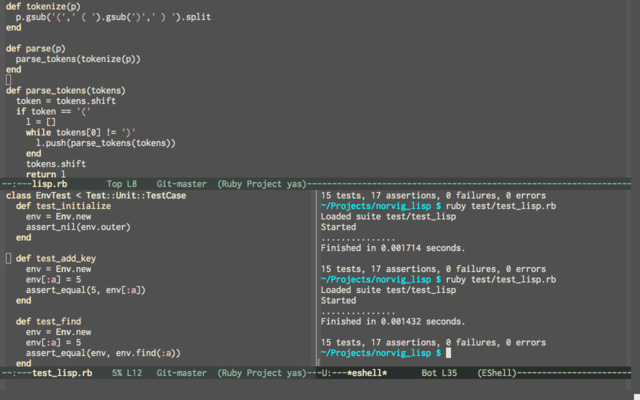Click '(Ruby Project yas)' modes in lisp.rb mode line
Viewport: 640px width, 400px height.
tap(262, 184)
